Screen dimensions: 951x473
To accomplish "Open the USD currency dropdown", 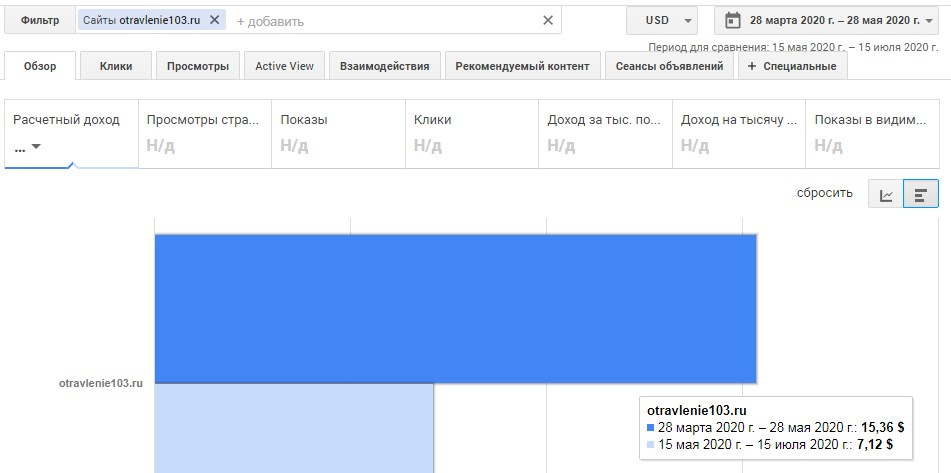I will click(662, 20).
